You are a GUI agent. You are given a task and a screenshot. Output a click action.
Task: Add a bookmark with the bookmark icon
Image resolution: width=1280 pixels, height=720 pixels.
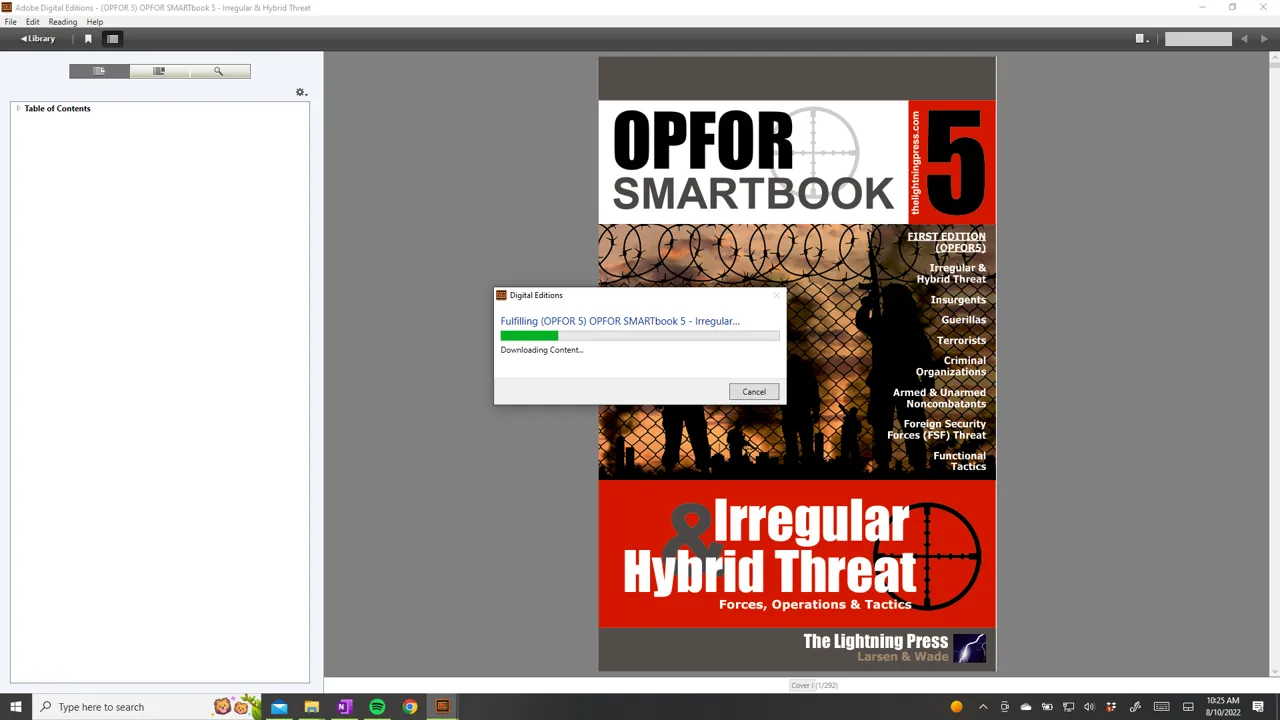tap(88, 39)
